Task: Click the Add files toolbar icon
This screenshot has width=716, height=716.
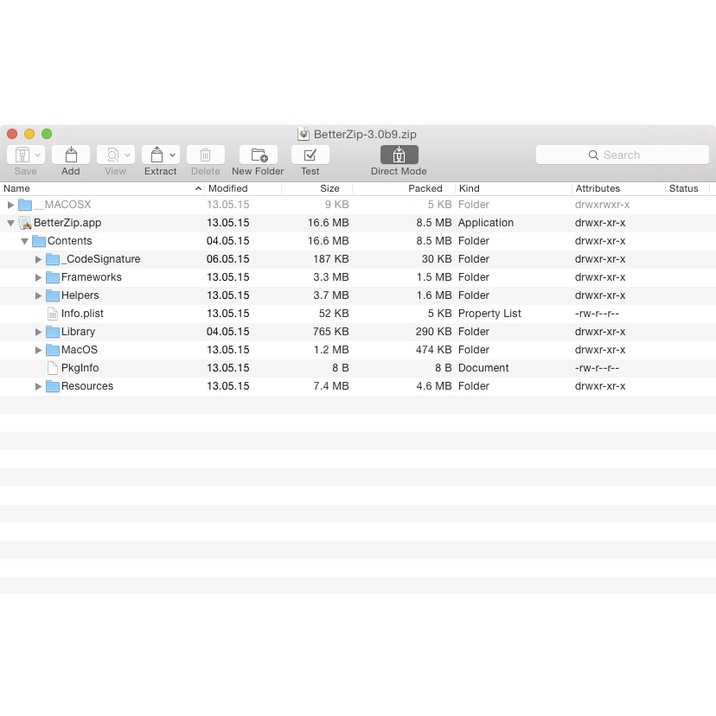Action: point(71,155)
